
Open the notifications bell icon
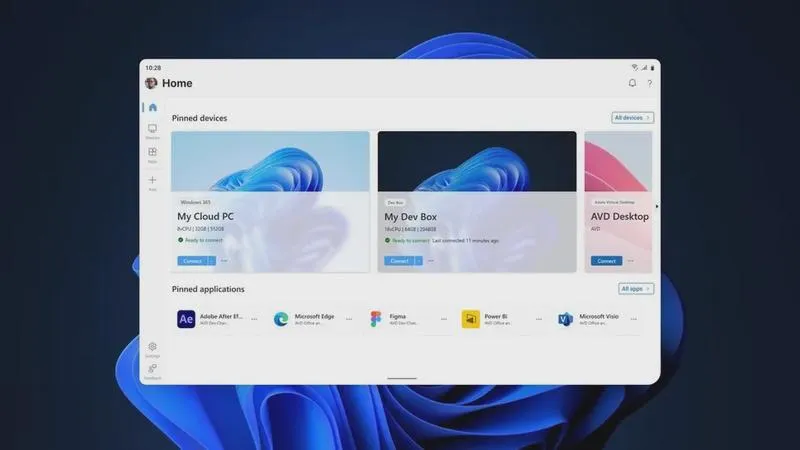click(x=632, y=83)
